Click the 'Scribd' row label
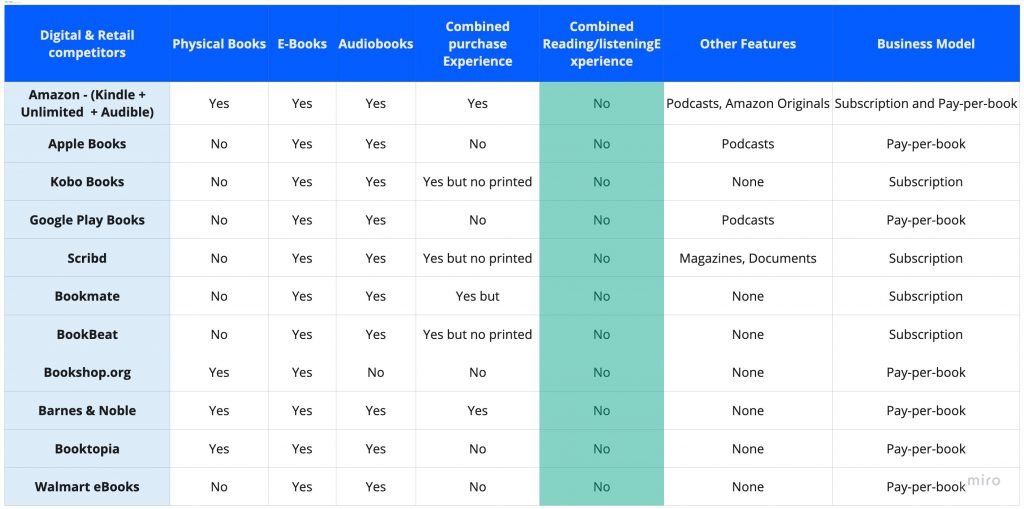 coord(87,258)
